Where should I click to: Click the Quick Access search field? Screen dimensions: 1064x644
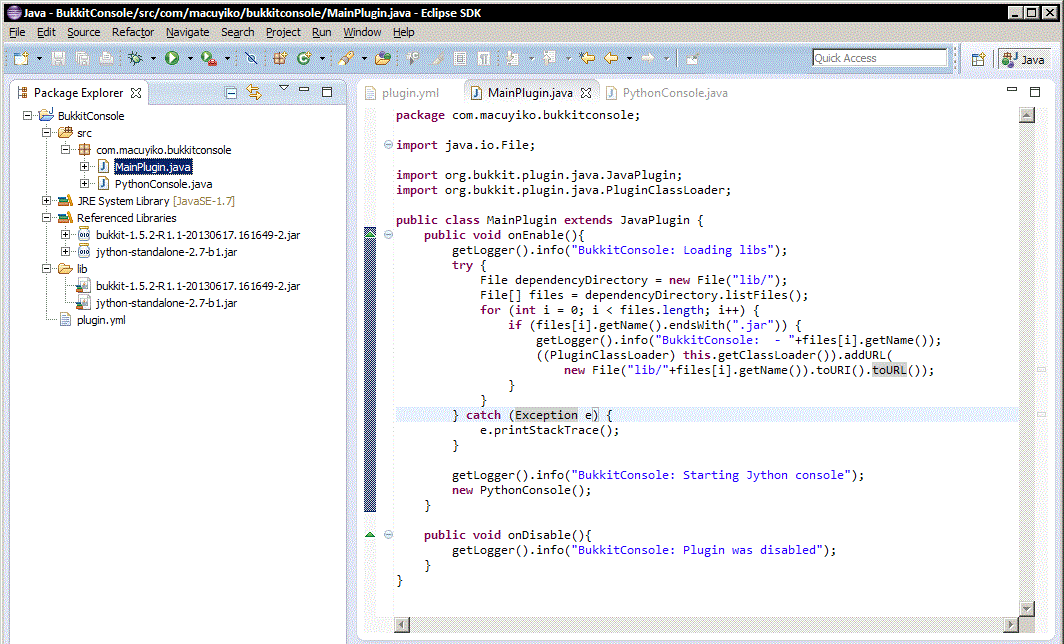click(879, 58)
